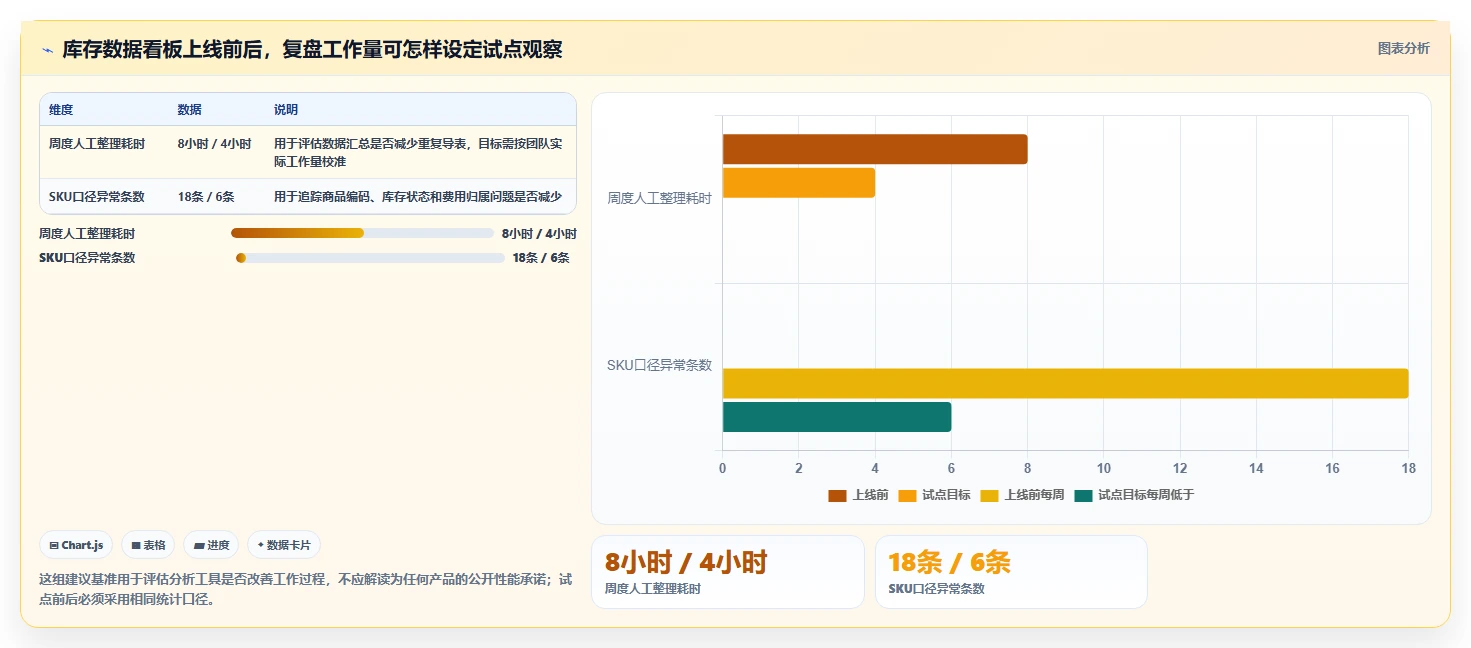
Task: Click the SKU口径异常条数 chart axis label
Action: [x=660, y=365]
